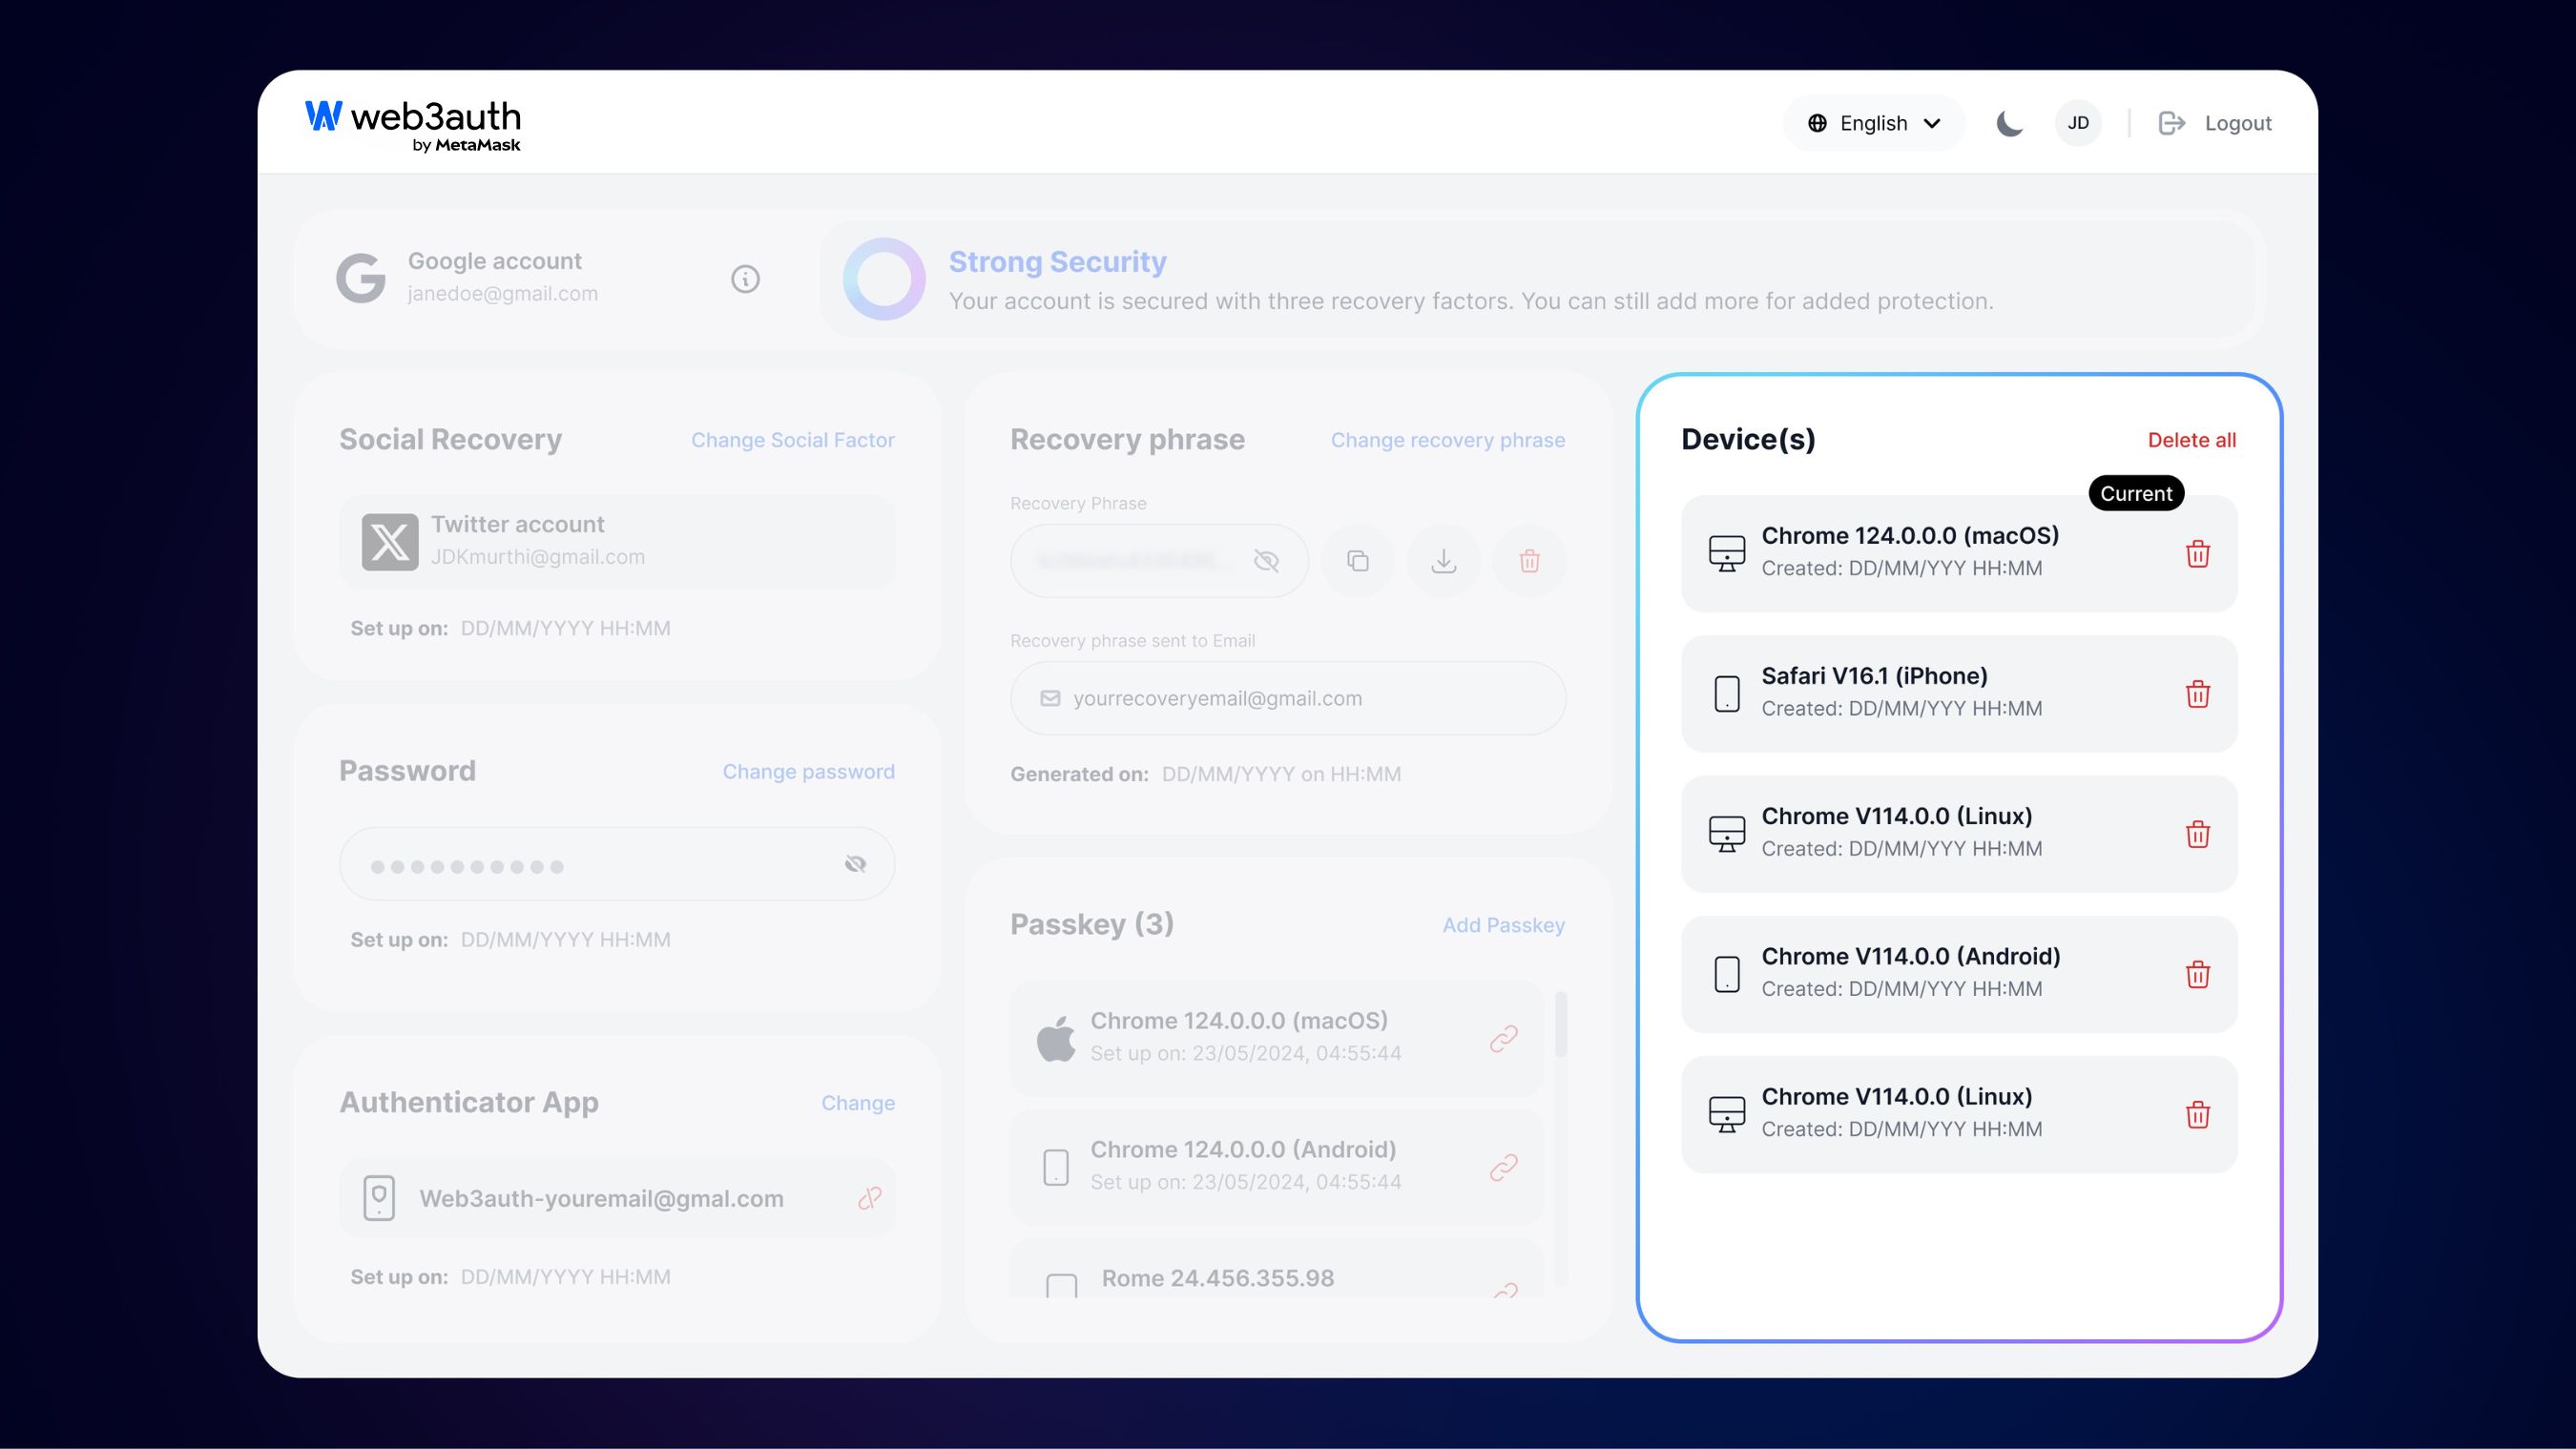Click Delete all in the Devices panel
This screenshot has height=1449, width=2576.
pos(2192,440)
